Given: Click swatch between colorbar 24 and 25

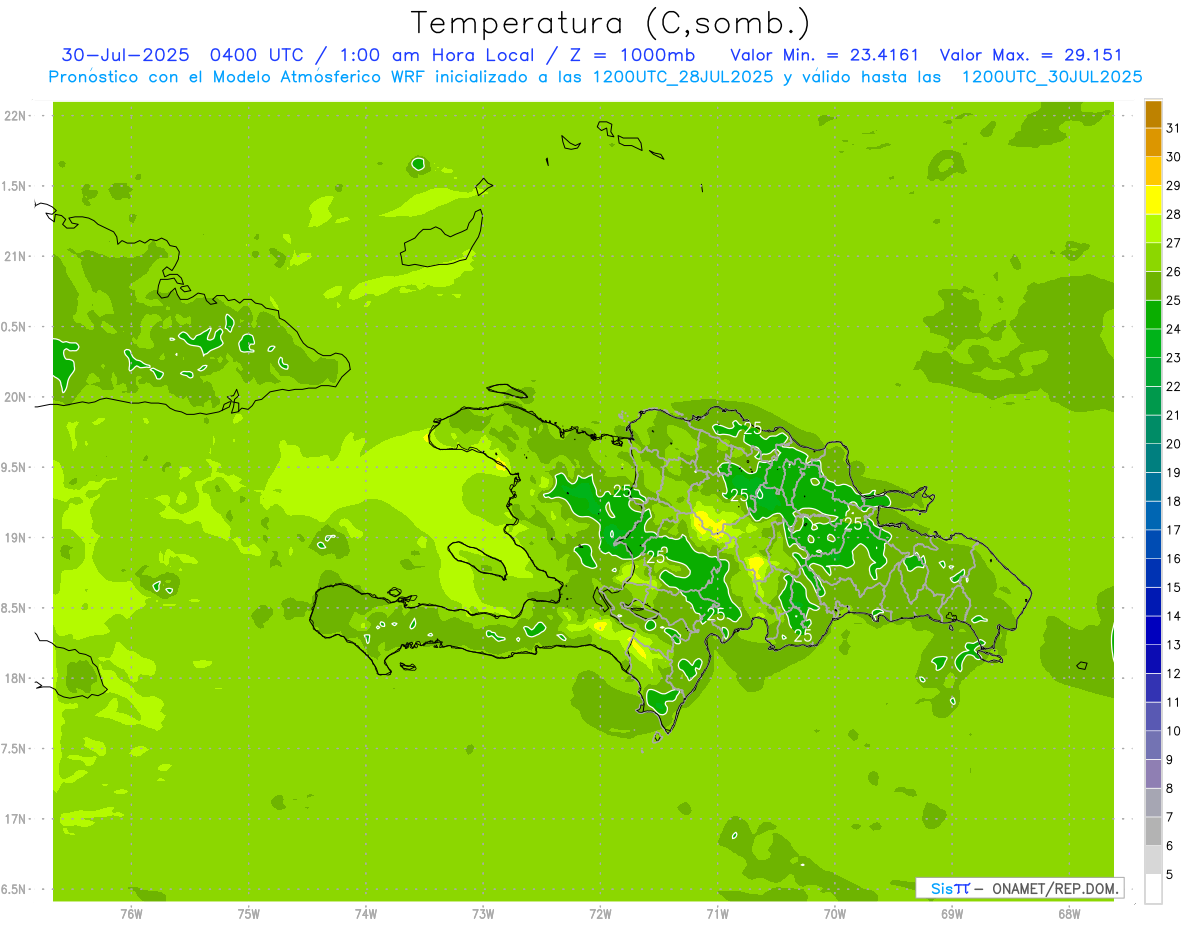Looking at the screenshot, I should [x=1153, y=314].
